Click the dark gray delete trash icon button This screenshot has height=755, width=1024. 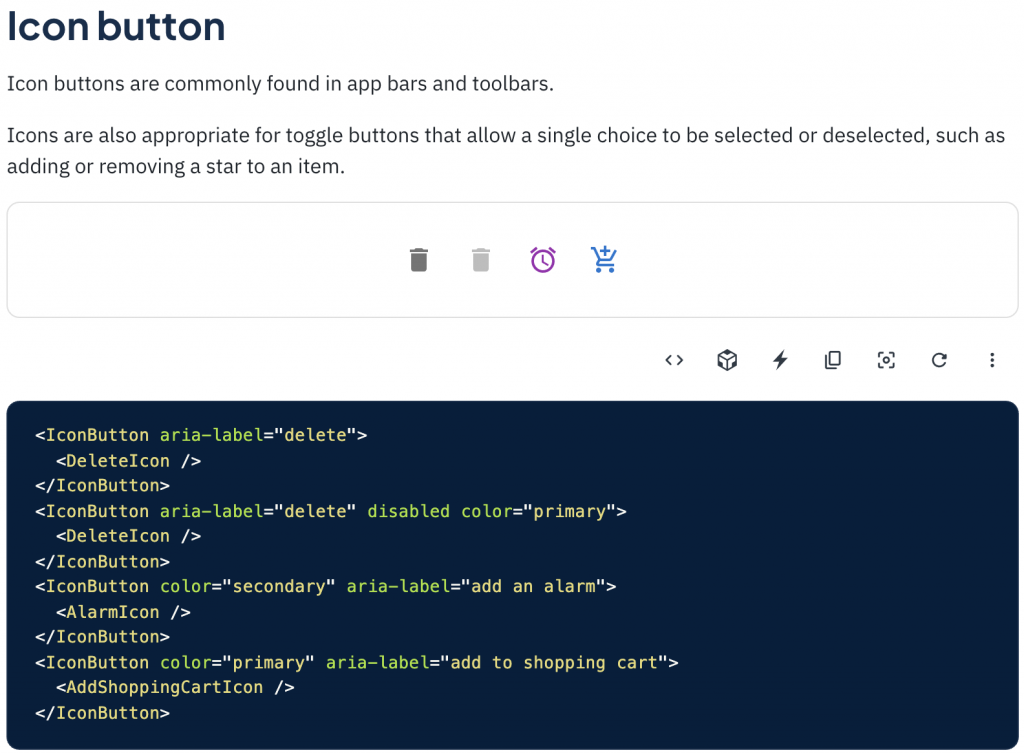click(x=419, y=260)
